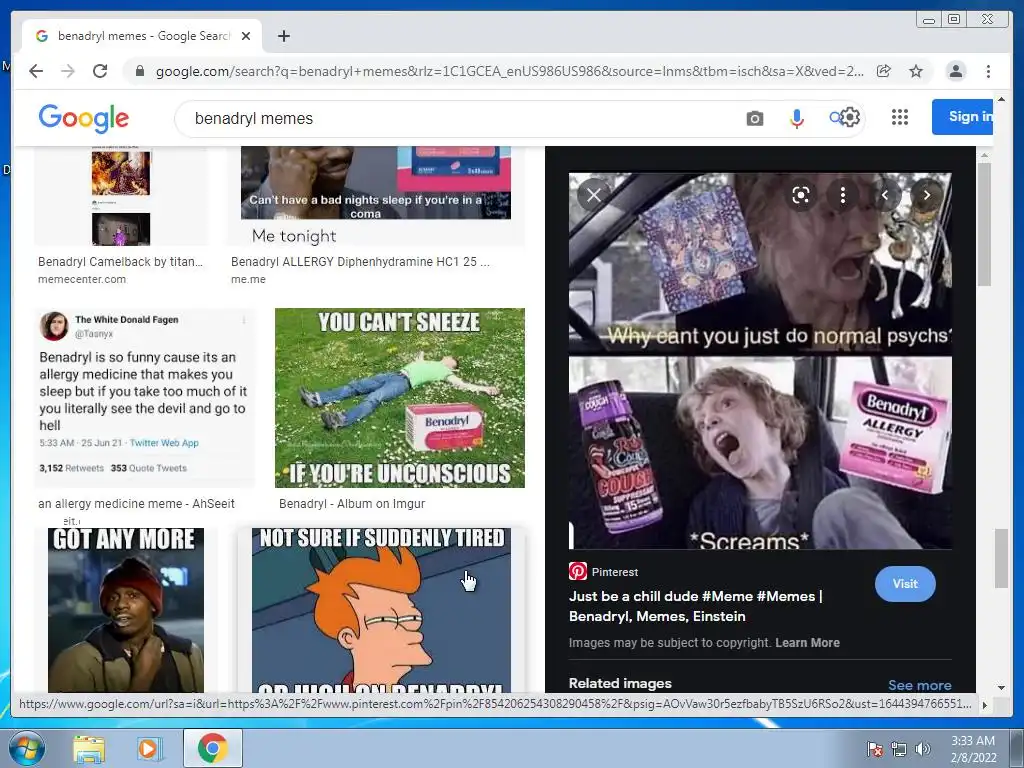1024x768 pixels.
Task: Click the preview panel scrollbar thumb
Action: 984,224
